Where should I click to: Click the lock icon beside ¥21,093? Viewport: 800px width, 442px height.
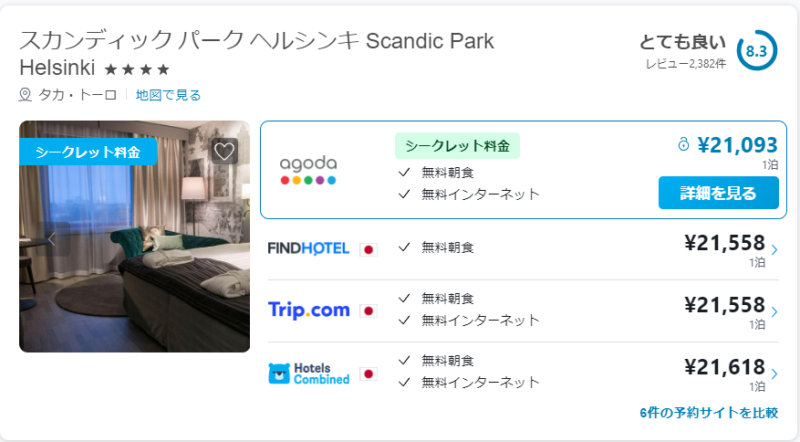(683, 145)
